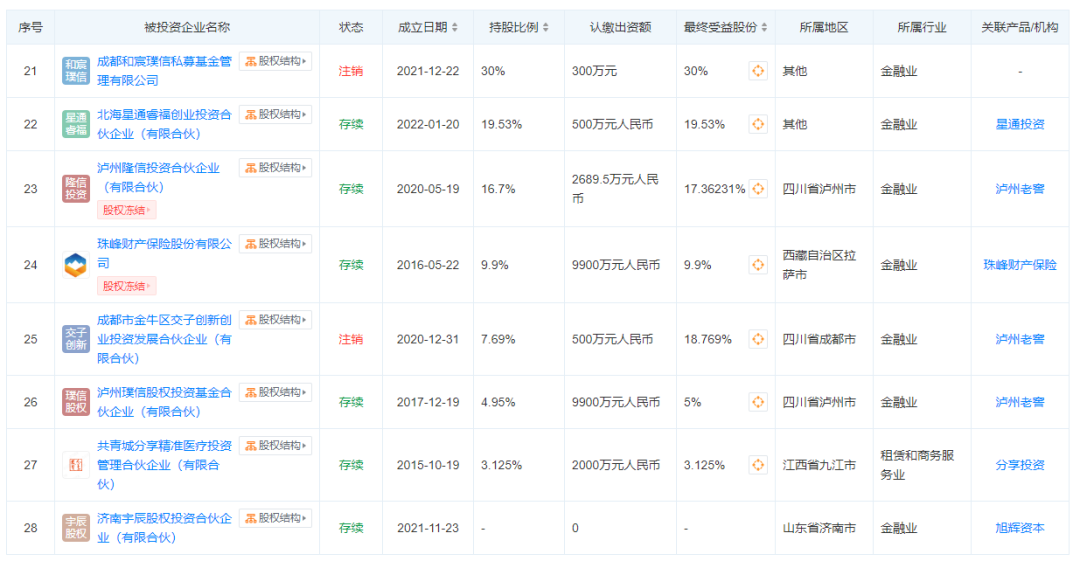Click the target icon next to 18.769%
The image size is (1080, 561).
758,339
